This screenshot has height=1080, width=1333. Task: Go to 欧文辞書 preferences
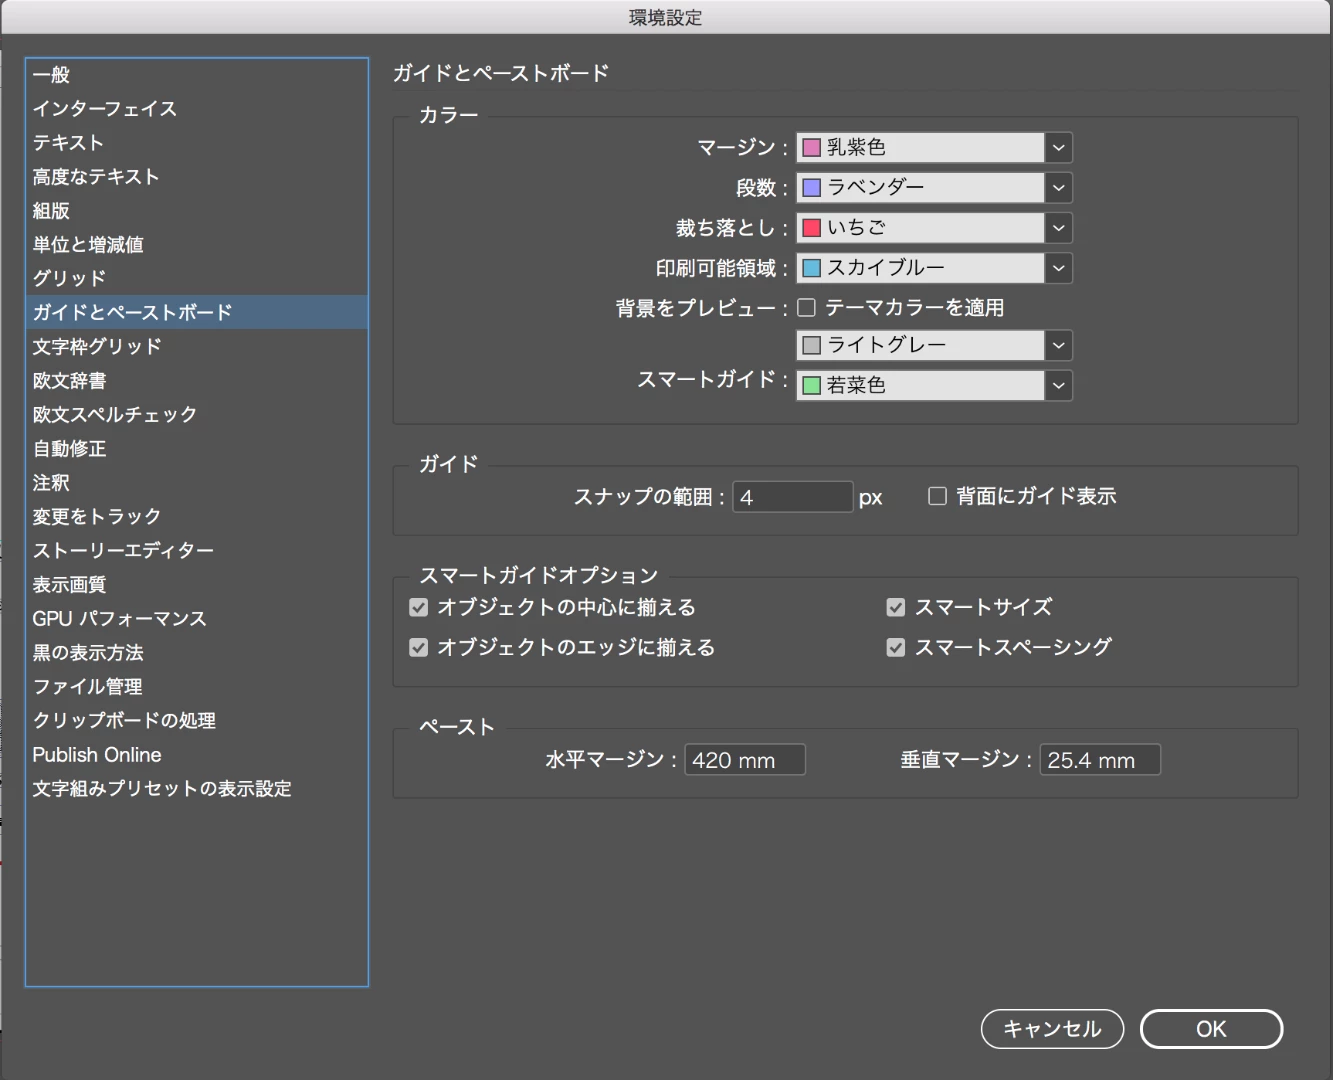(x=197, y=381)
